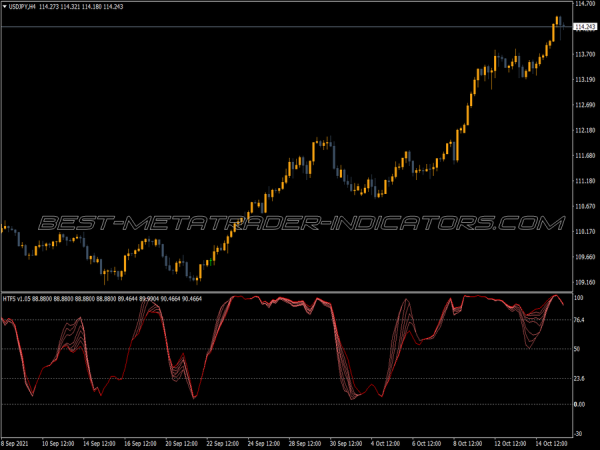The height and width of the screenshot is (450, 600).
Task: Click indicator level label 23.6
Action: pyautogui.click(x=579, y=378)
